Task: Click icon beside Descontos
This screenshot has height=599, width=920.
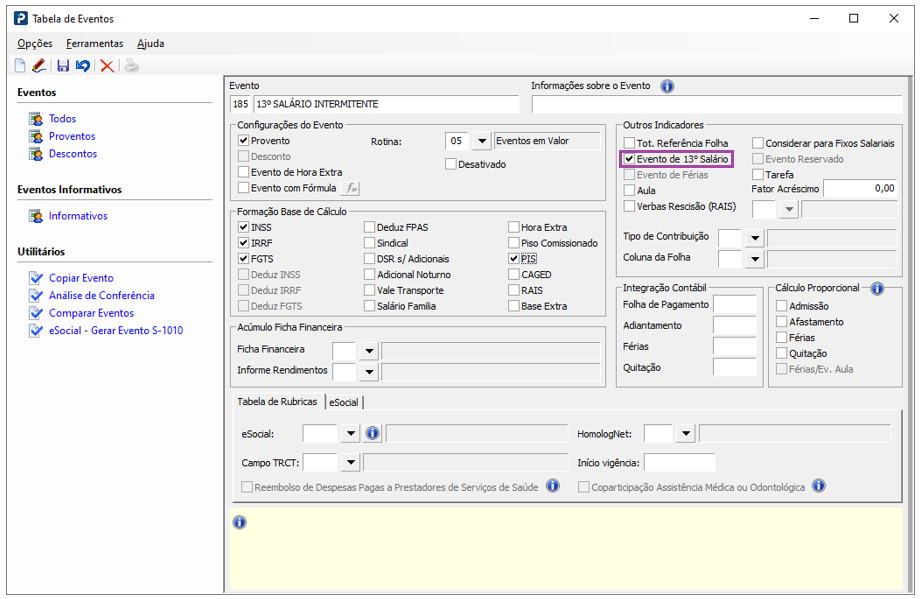Action: [x=36, y=154]
